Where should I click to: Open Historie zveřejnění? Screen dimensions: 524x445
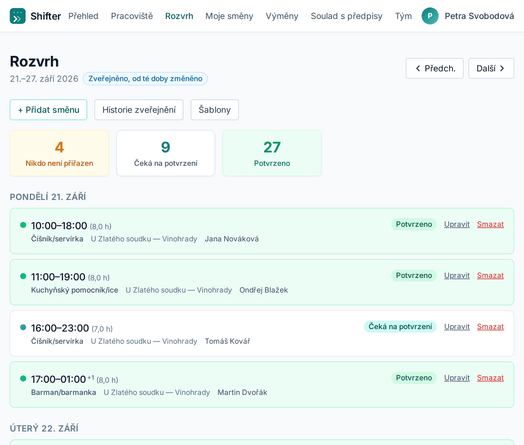click(139, 110)
